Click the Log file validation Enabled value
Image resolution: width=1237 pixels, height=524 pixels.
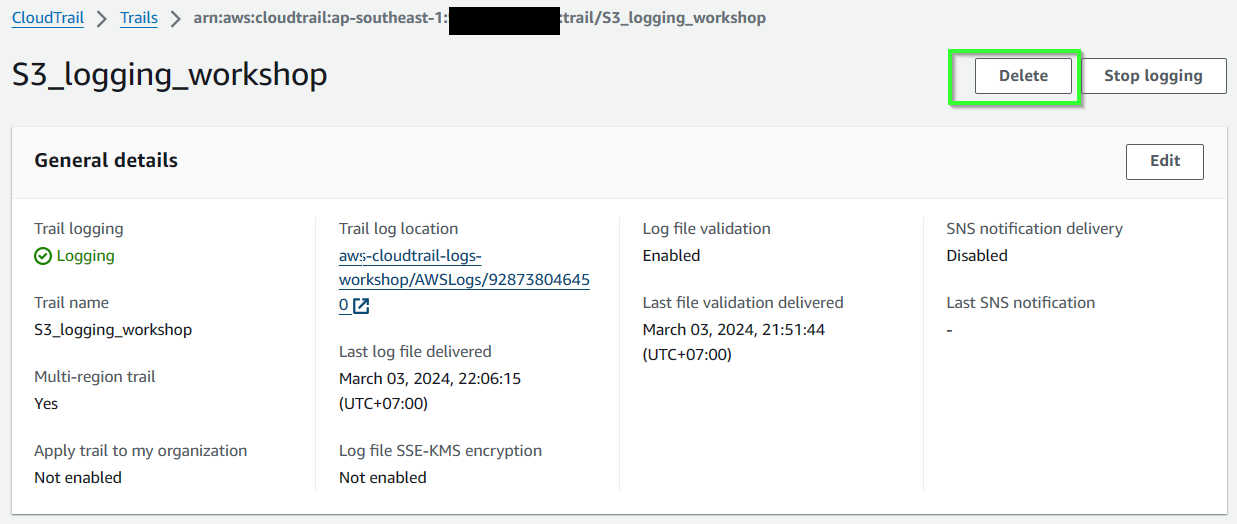[x=671, y=256]
